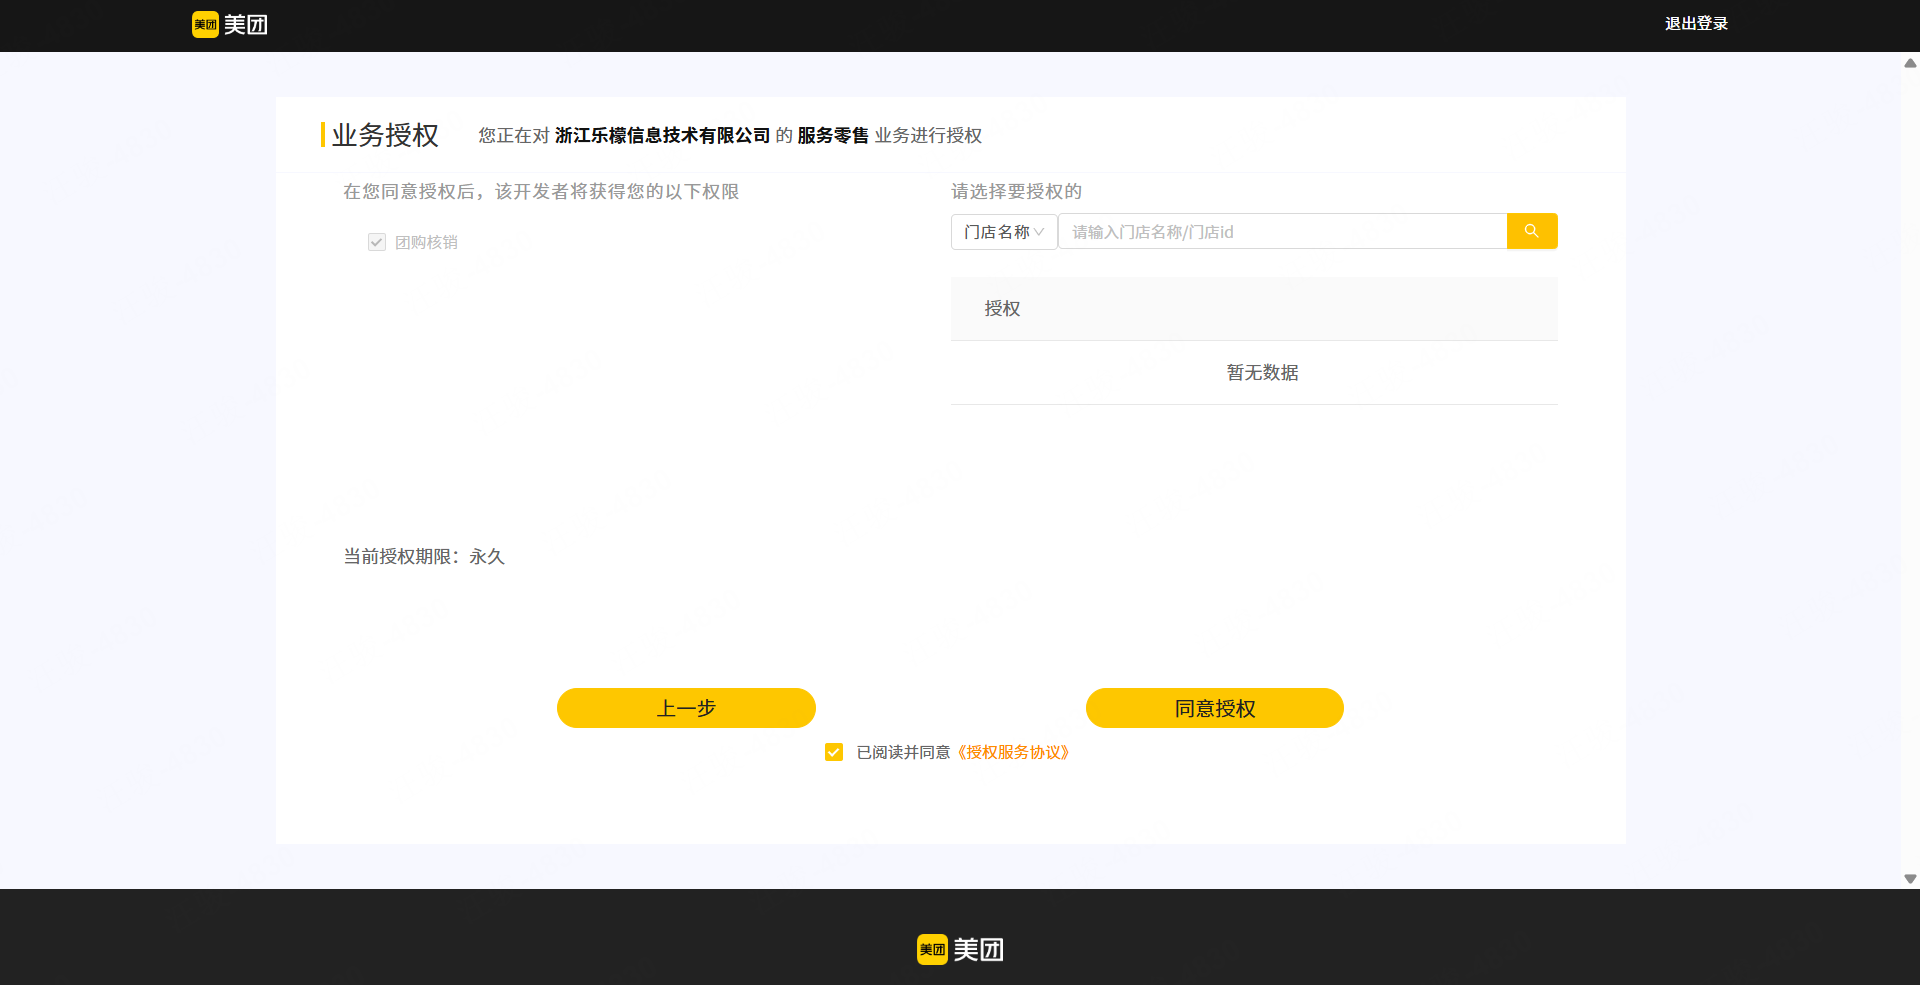
Task: Click the Meituan logo in the footer
Action: pyautogui.click(x=960, y=949)
